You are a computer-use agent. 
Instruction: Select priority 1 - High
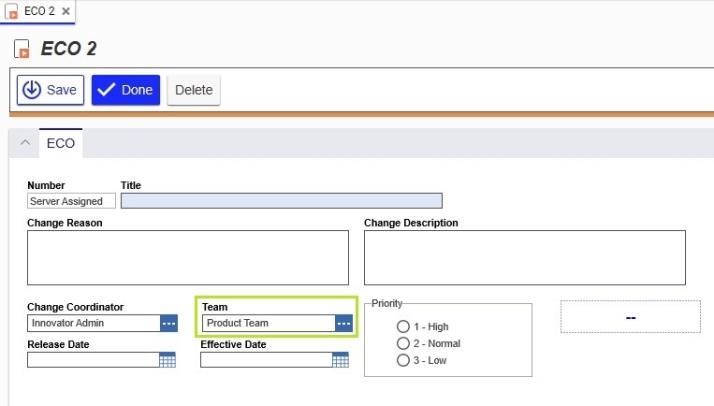pyautogui.click(x=403, y=326)
